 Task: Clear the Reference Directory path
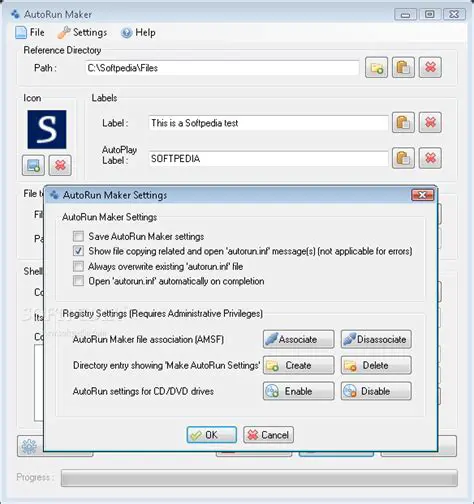(430, 68)
